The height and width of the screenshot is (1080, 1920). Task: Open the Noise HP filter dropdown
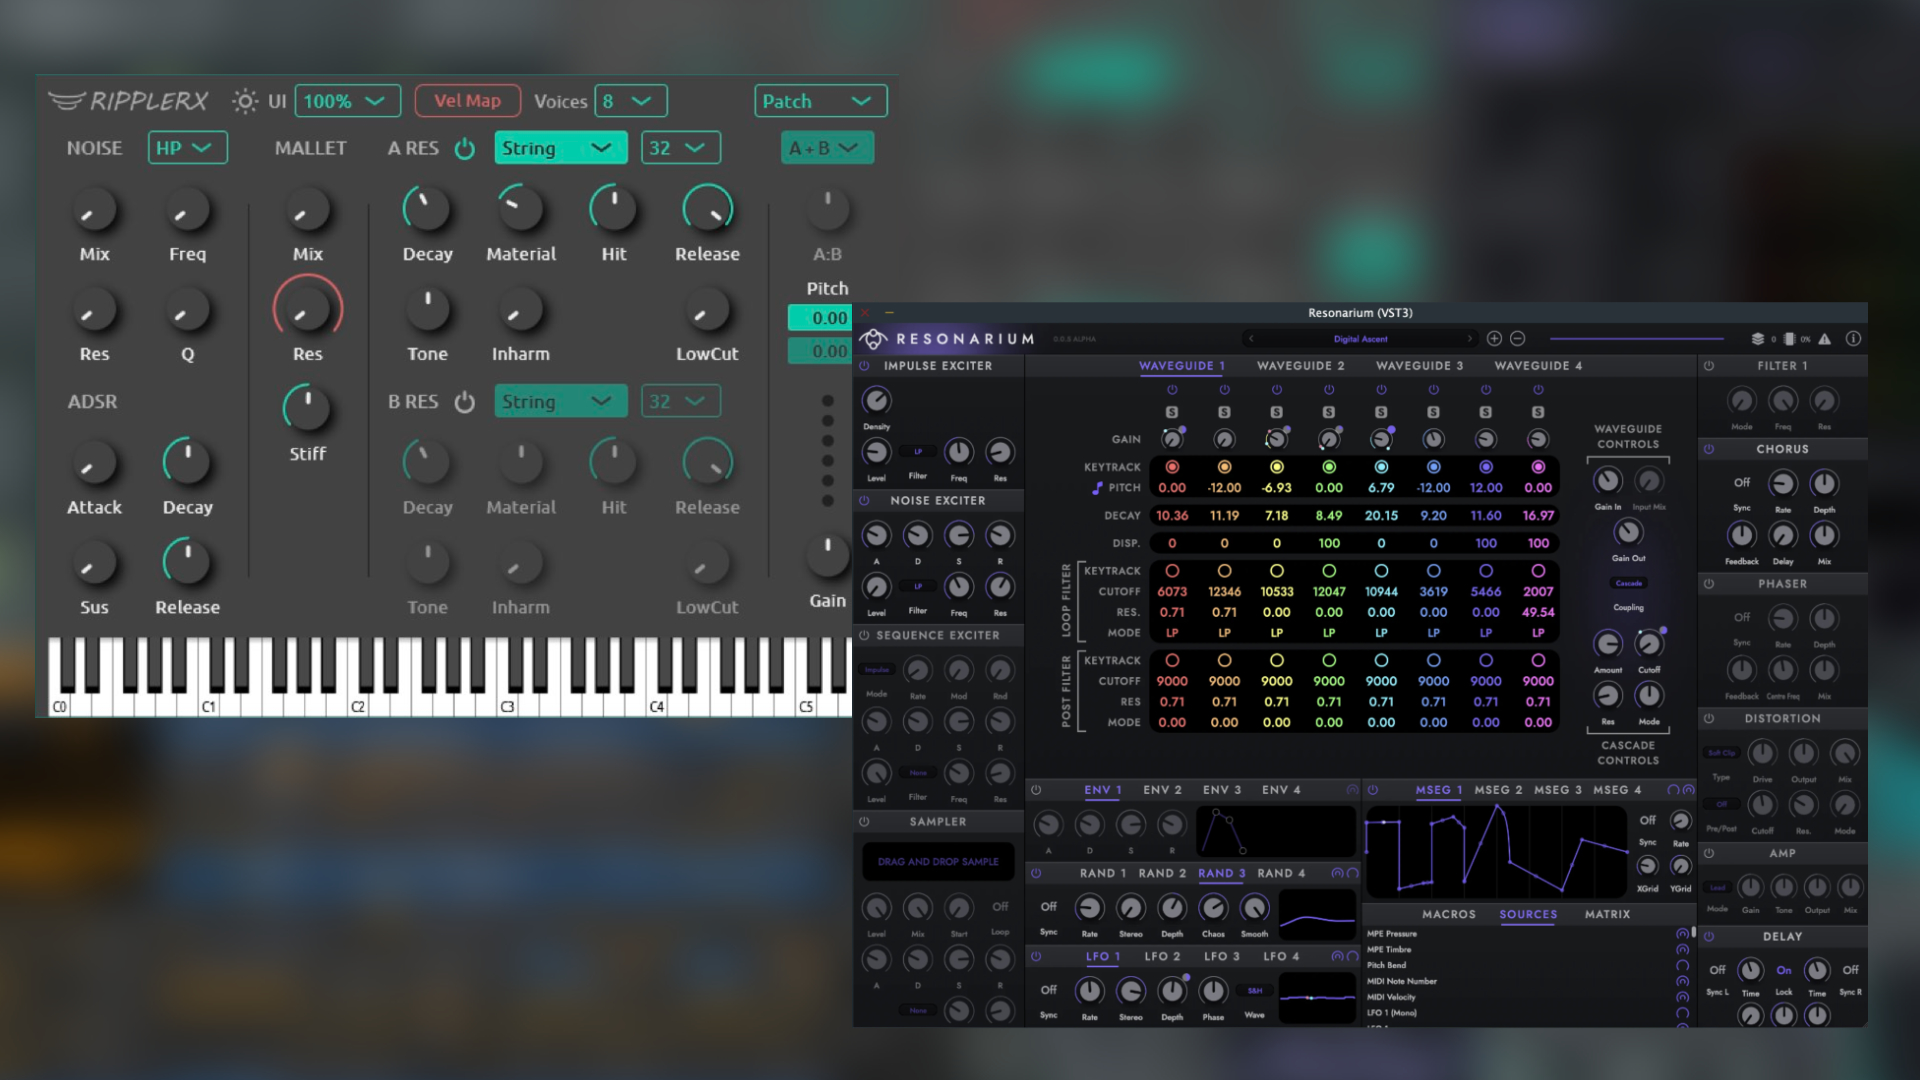187,148
